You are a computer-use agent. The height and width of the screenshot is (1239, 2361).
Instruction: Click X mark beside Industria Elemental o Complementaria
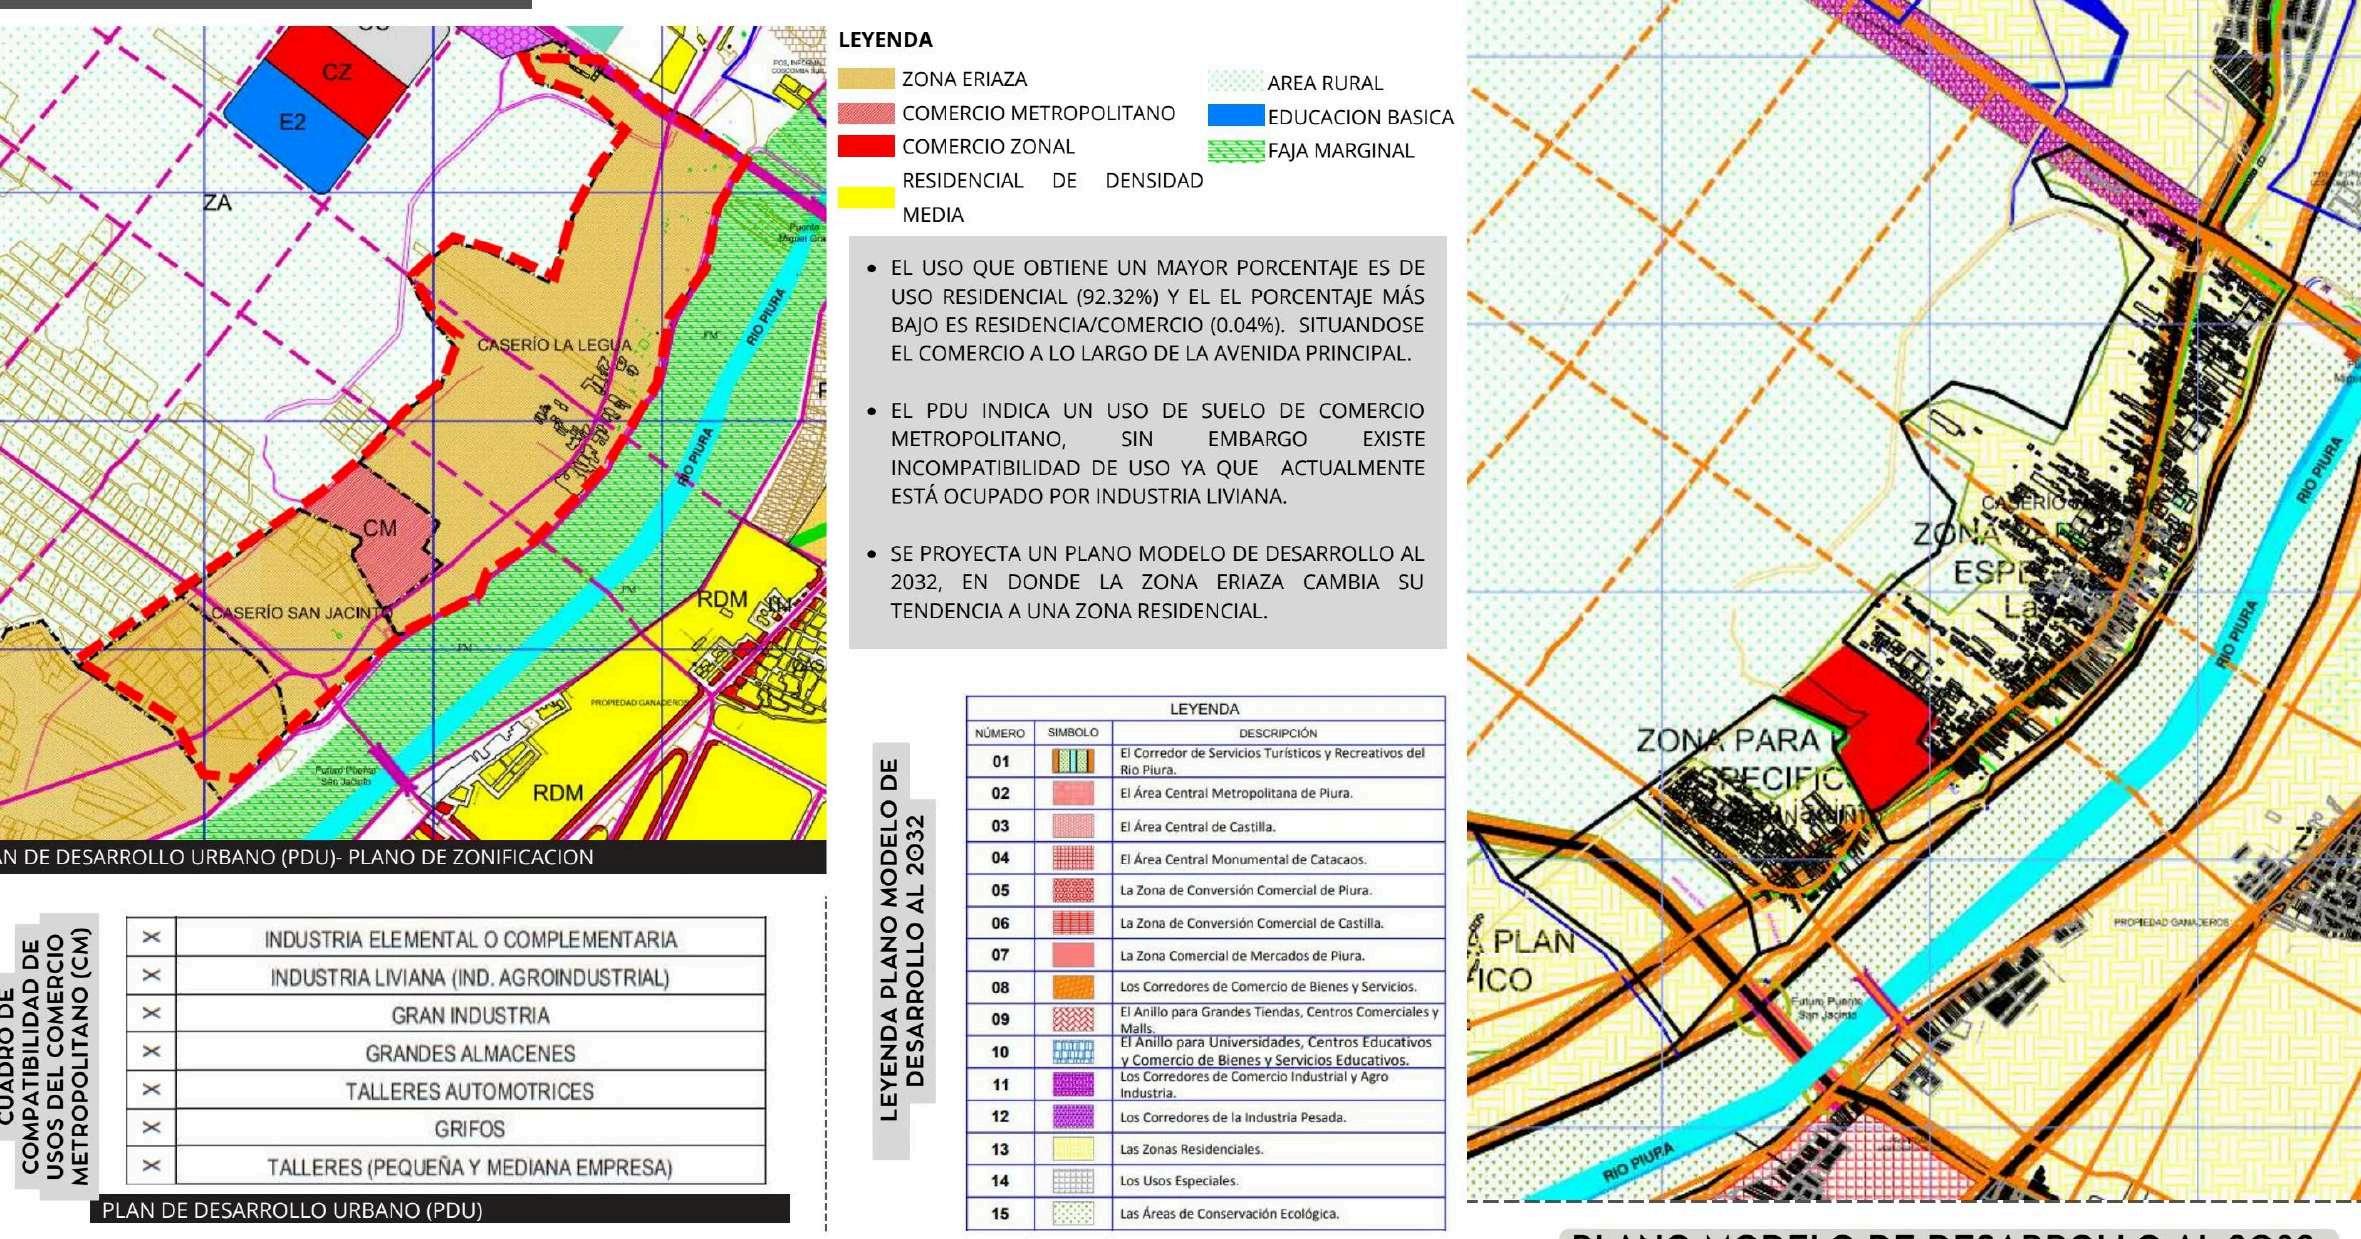point(152,938)
